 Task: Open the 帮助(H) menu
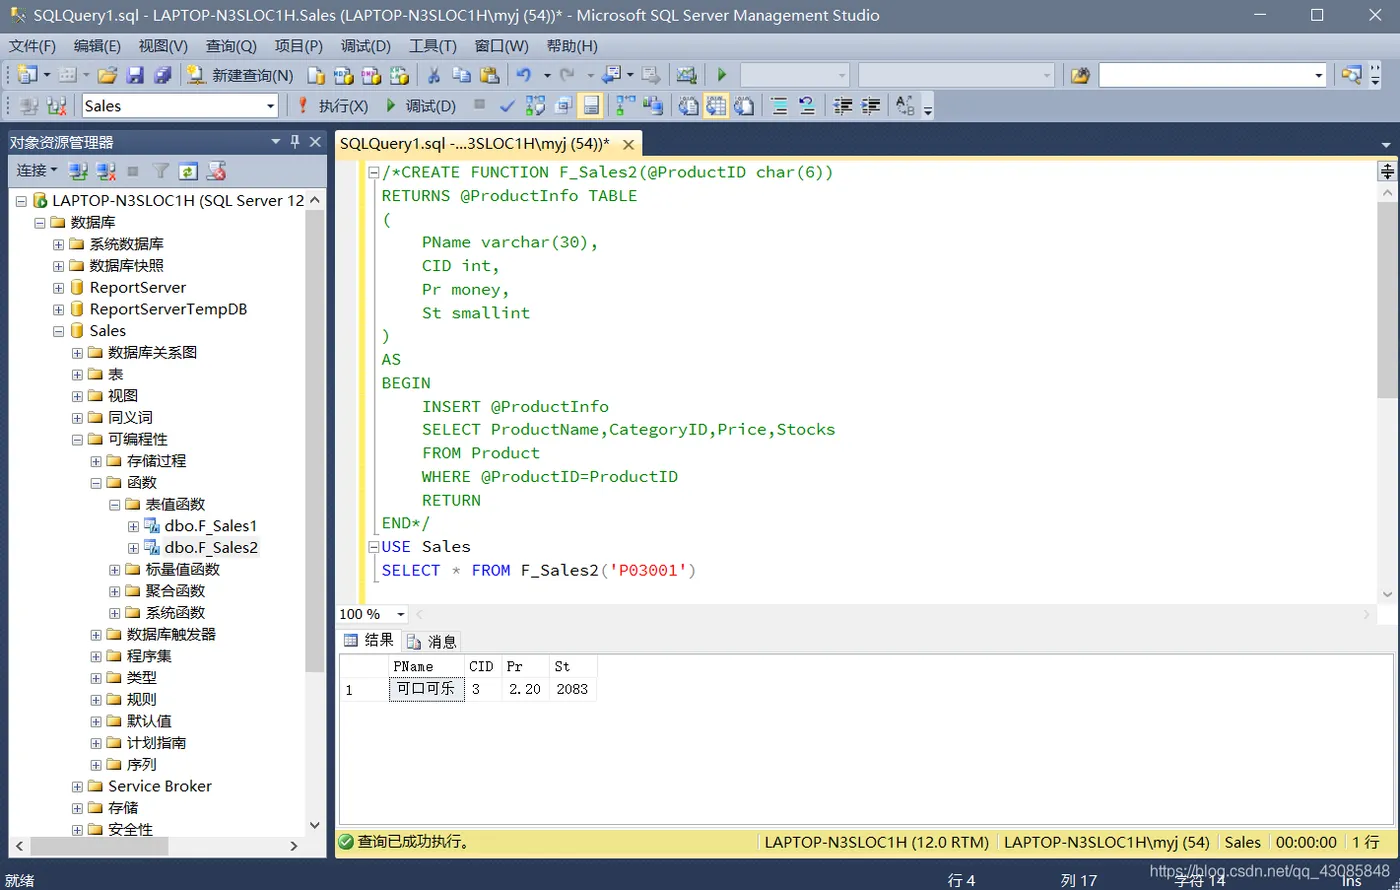(x=572, y=46)
